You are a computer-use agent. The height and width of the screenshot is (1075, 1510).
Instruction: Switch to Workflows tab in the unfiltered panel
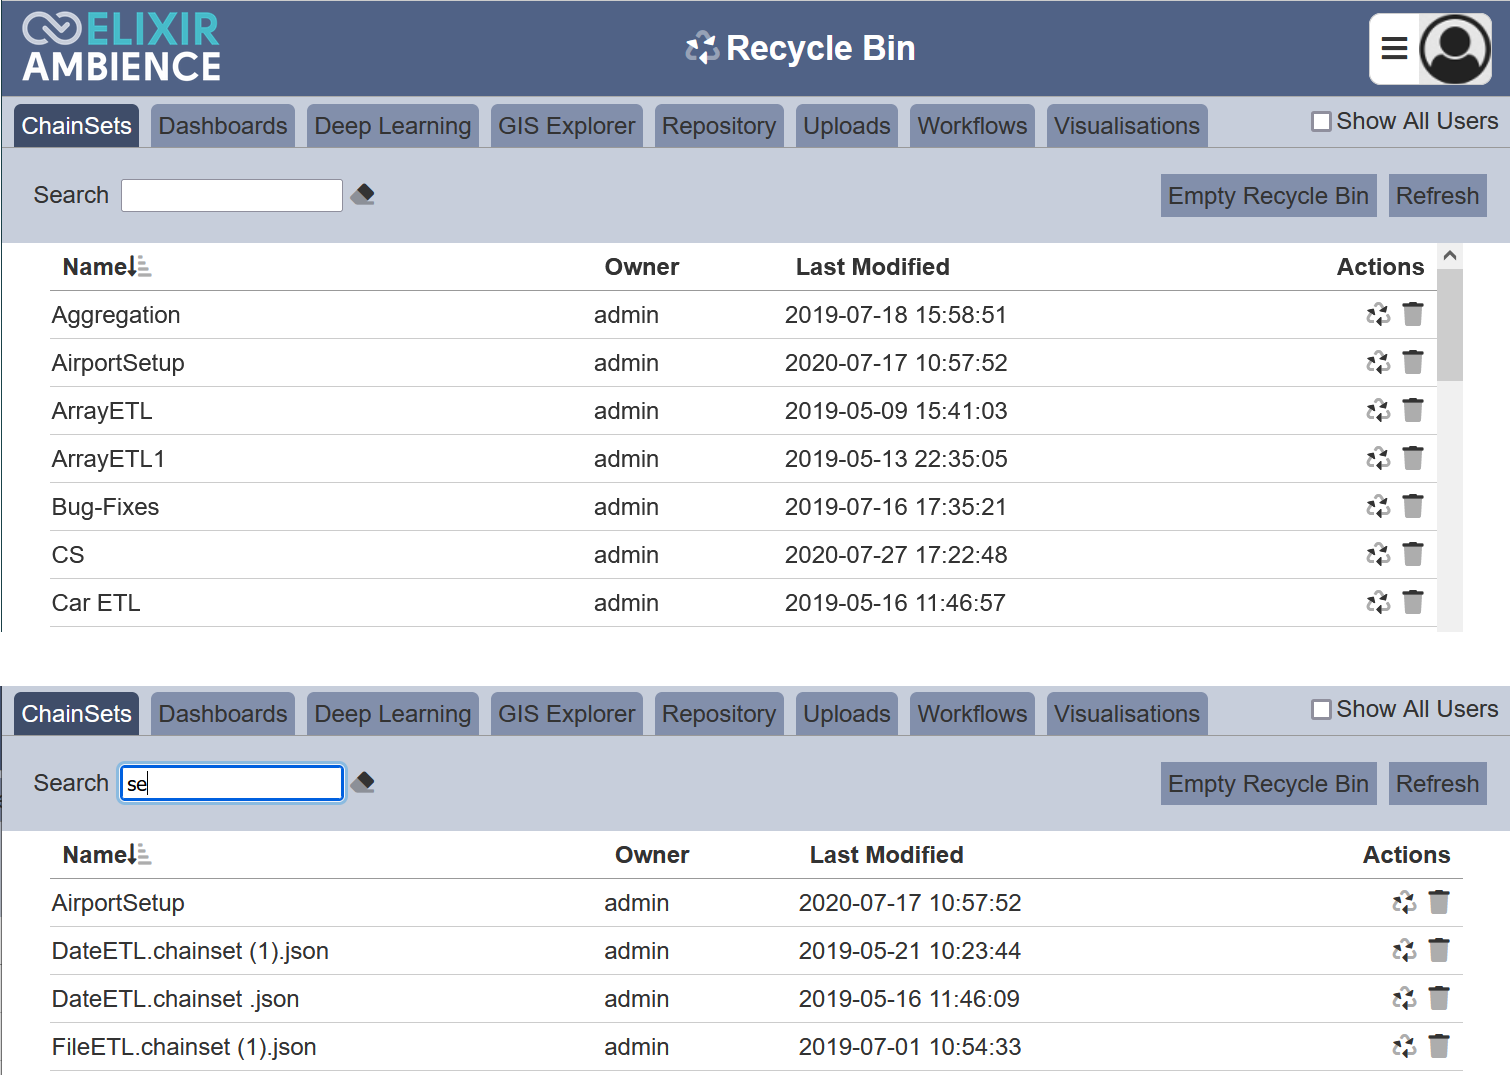pyautogui.click(x=972, y=126)
